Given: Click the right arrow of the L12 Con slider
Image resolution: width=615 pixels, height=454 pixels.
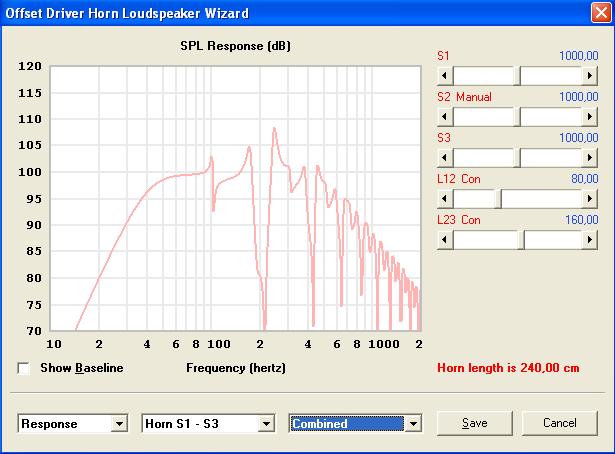Looking at the screenshot, I should 590,199.
